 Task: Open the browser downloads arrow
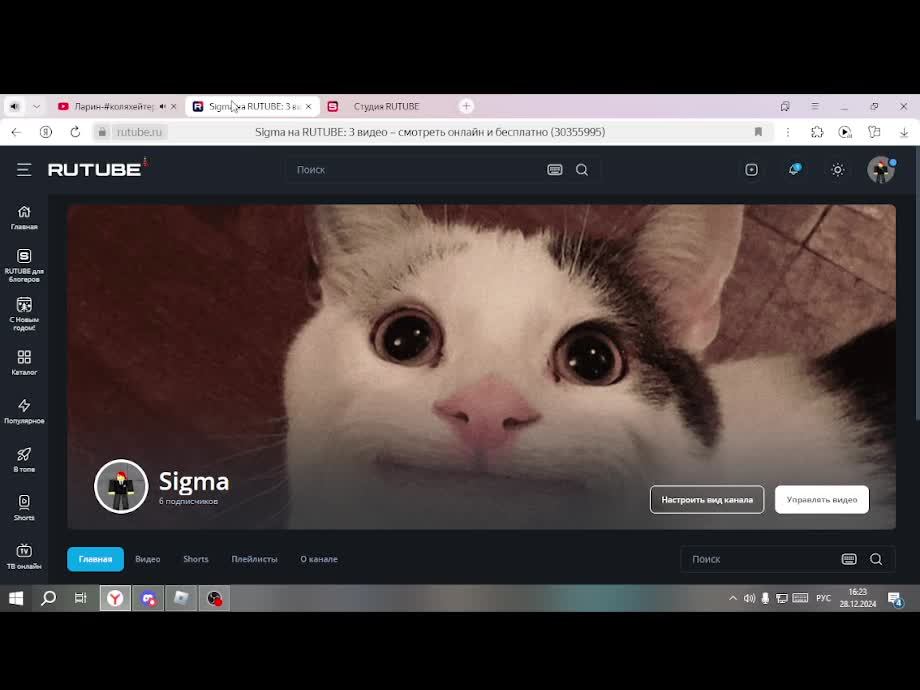coord(904,132)
